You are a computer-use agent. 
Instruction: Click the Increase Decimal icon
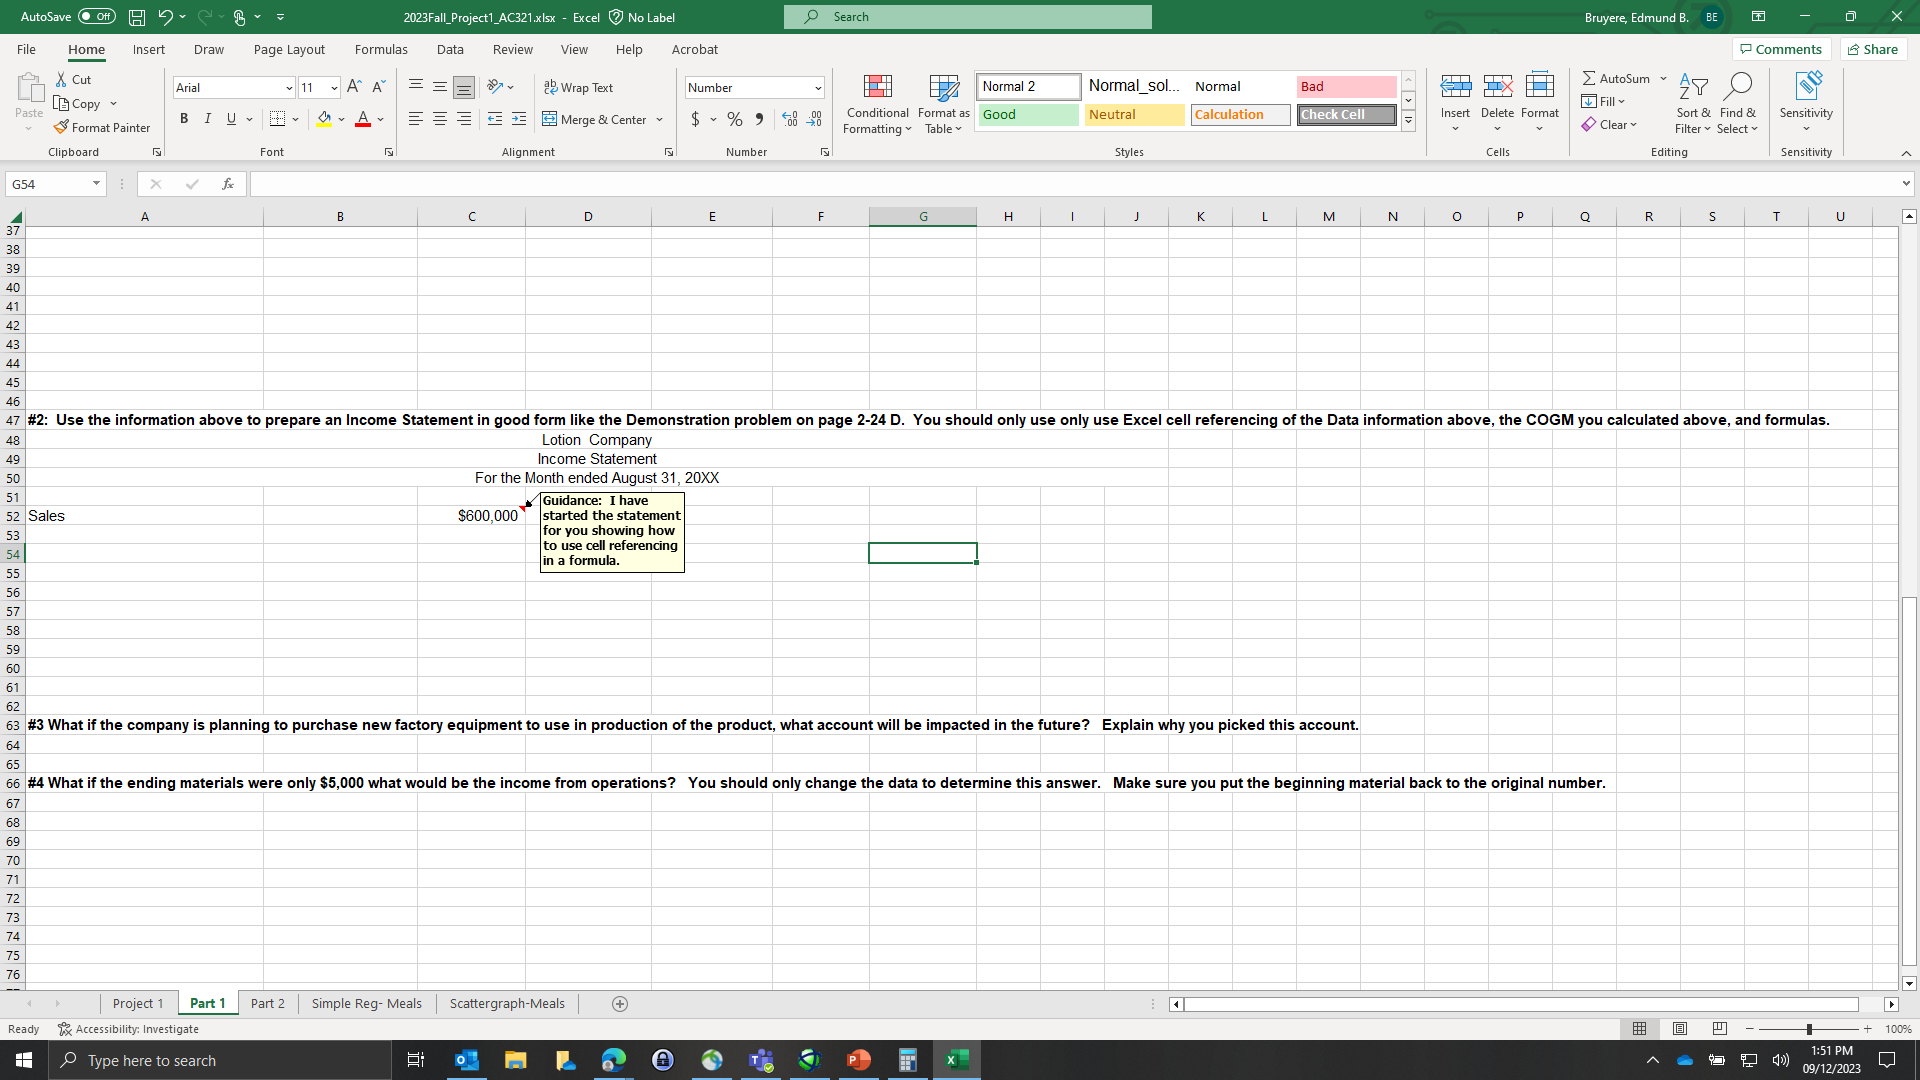click(790, 119)
